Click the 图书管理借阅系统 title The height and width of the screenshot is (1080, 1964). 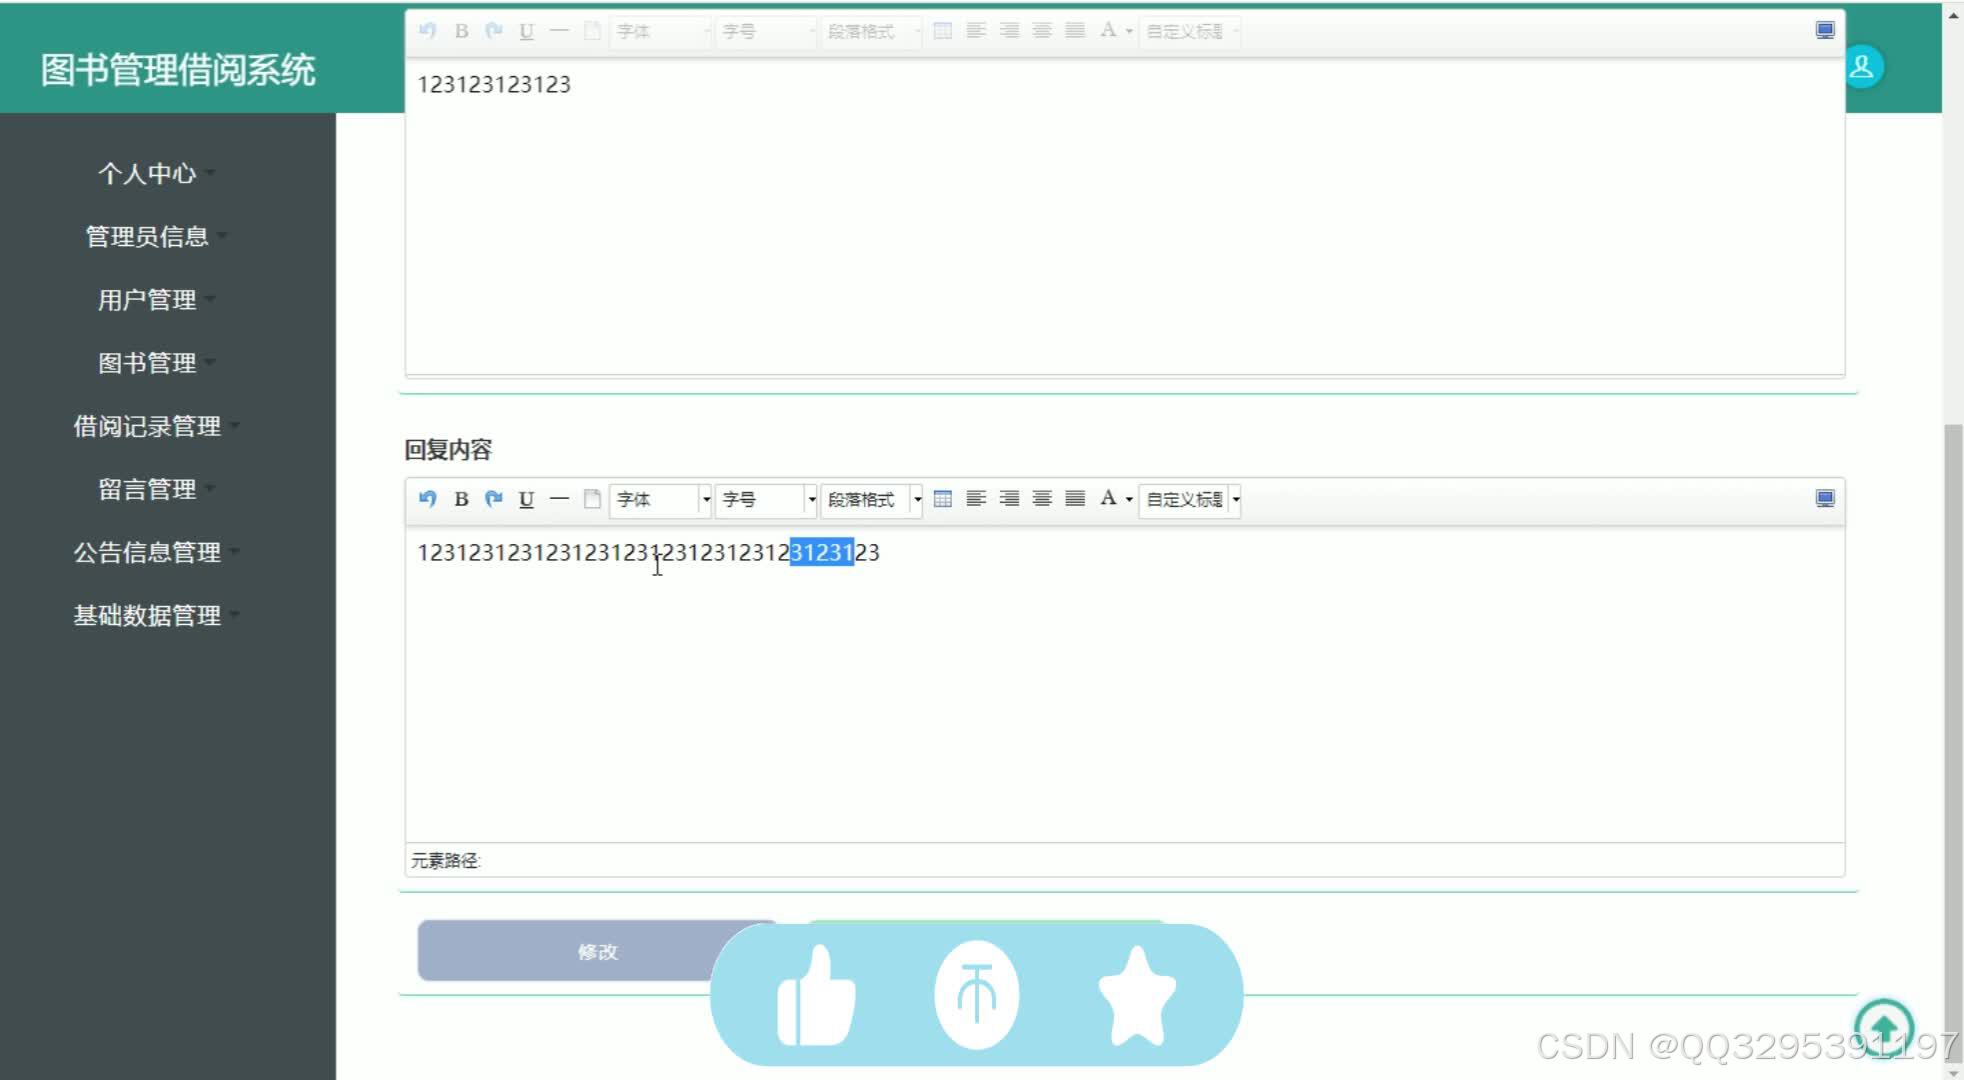point(178,70)
